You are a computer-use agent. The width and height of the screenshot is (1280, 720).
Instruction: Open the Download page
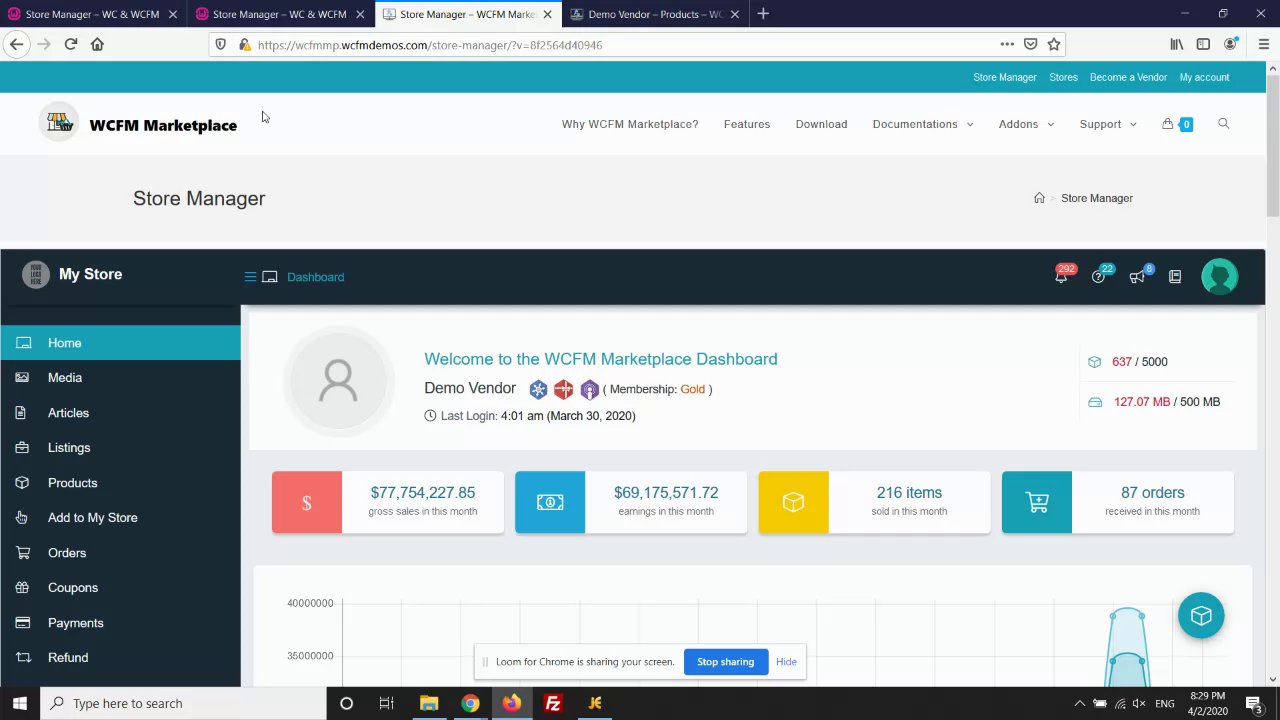pyautogui.click(x=821, y=124)
